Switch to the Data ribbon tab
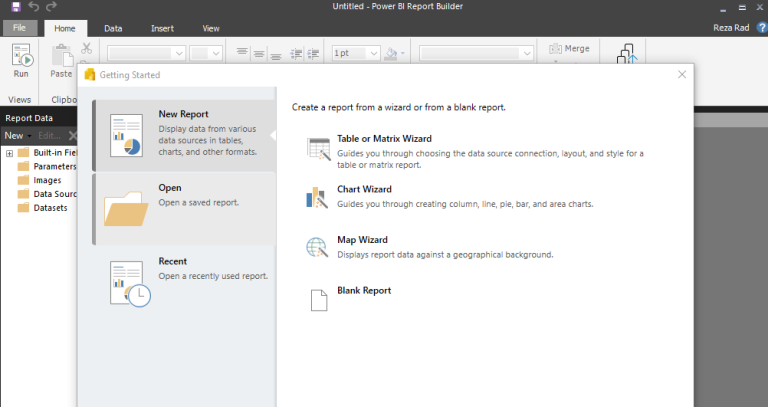The width and height of the screenshot is (768, 407). (x=113, y=29)
